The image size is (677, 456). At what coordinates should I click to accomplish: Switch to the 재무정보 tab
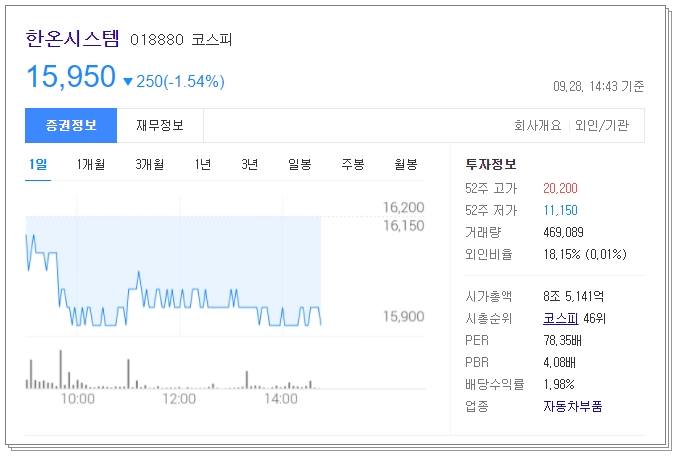coord(160,125)
